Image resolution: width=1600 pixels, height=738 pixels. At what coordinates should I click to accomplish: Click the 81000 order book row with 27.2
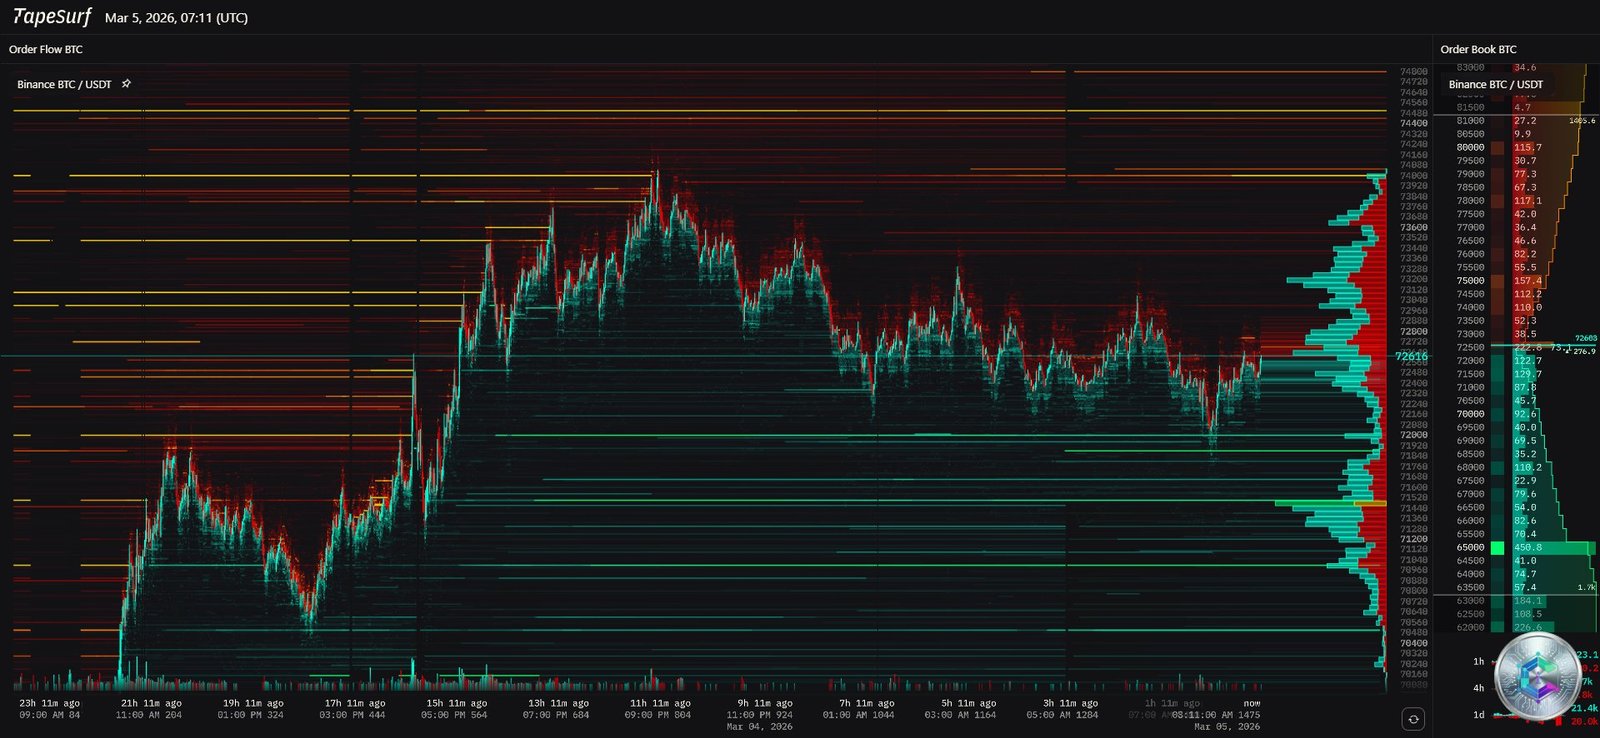point(1516,120)
